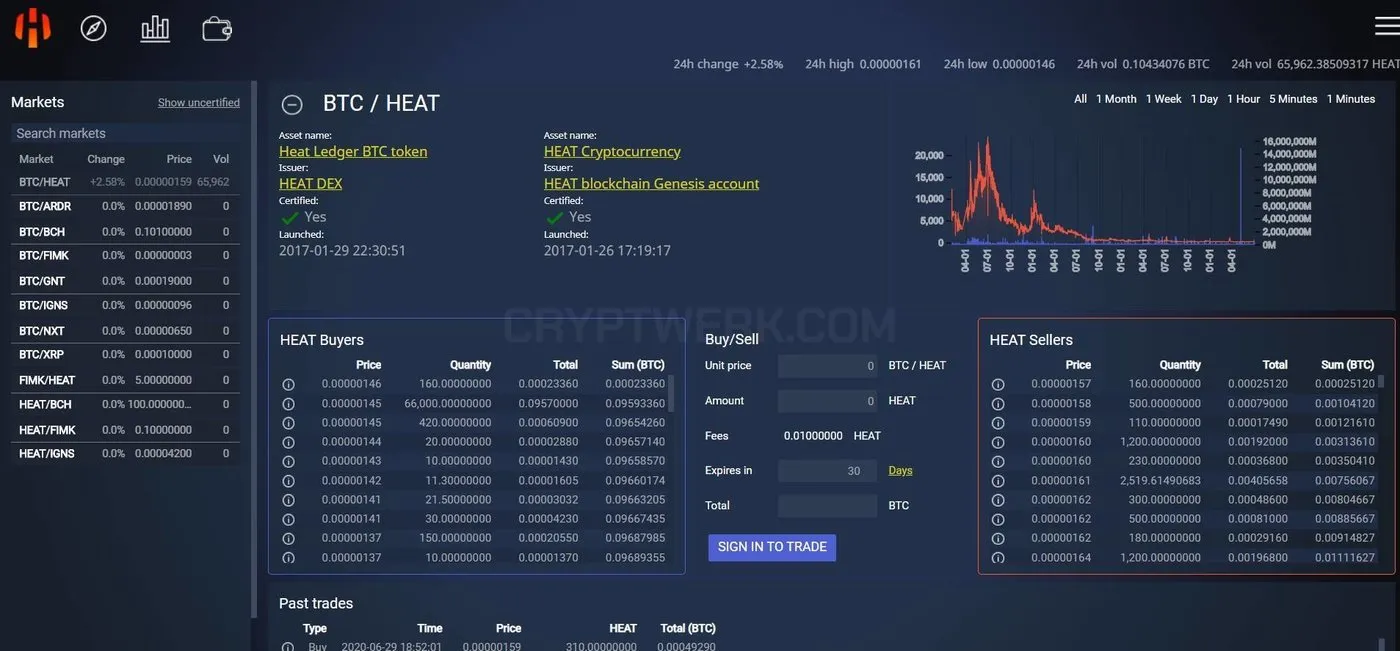The height and width of the screenshot is (651, 1400).
Task: Select the BTC/FIMK market row
Action: (x=125, y=256)
